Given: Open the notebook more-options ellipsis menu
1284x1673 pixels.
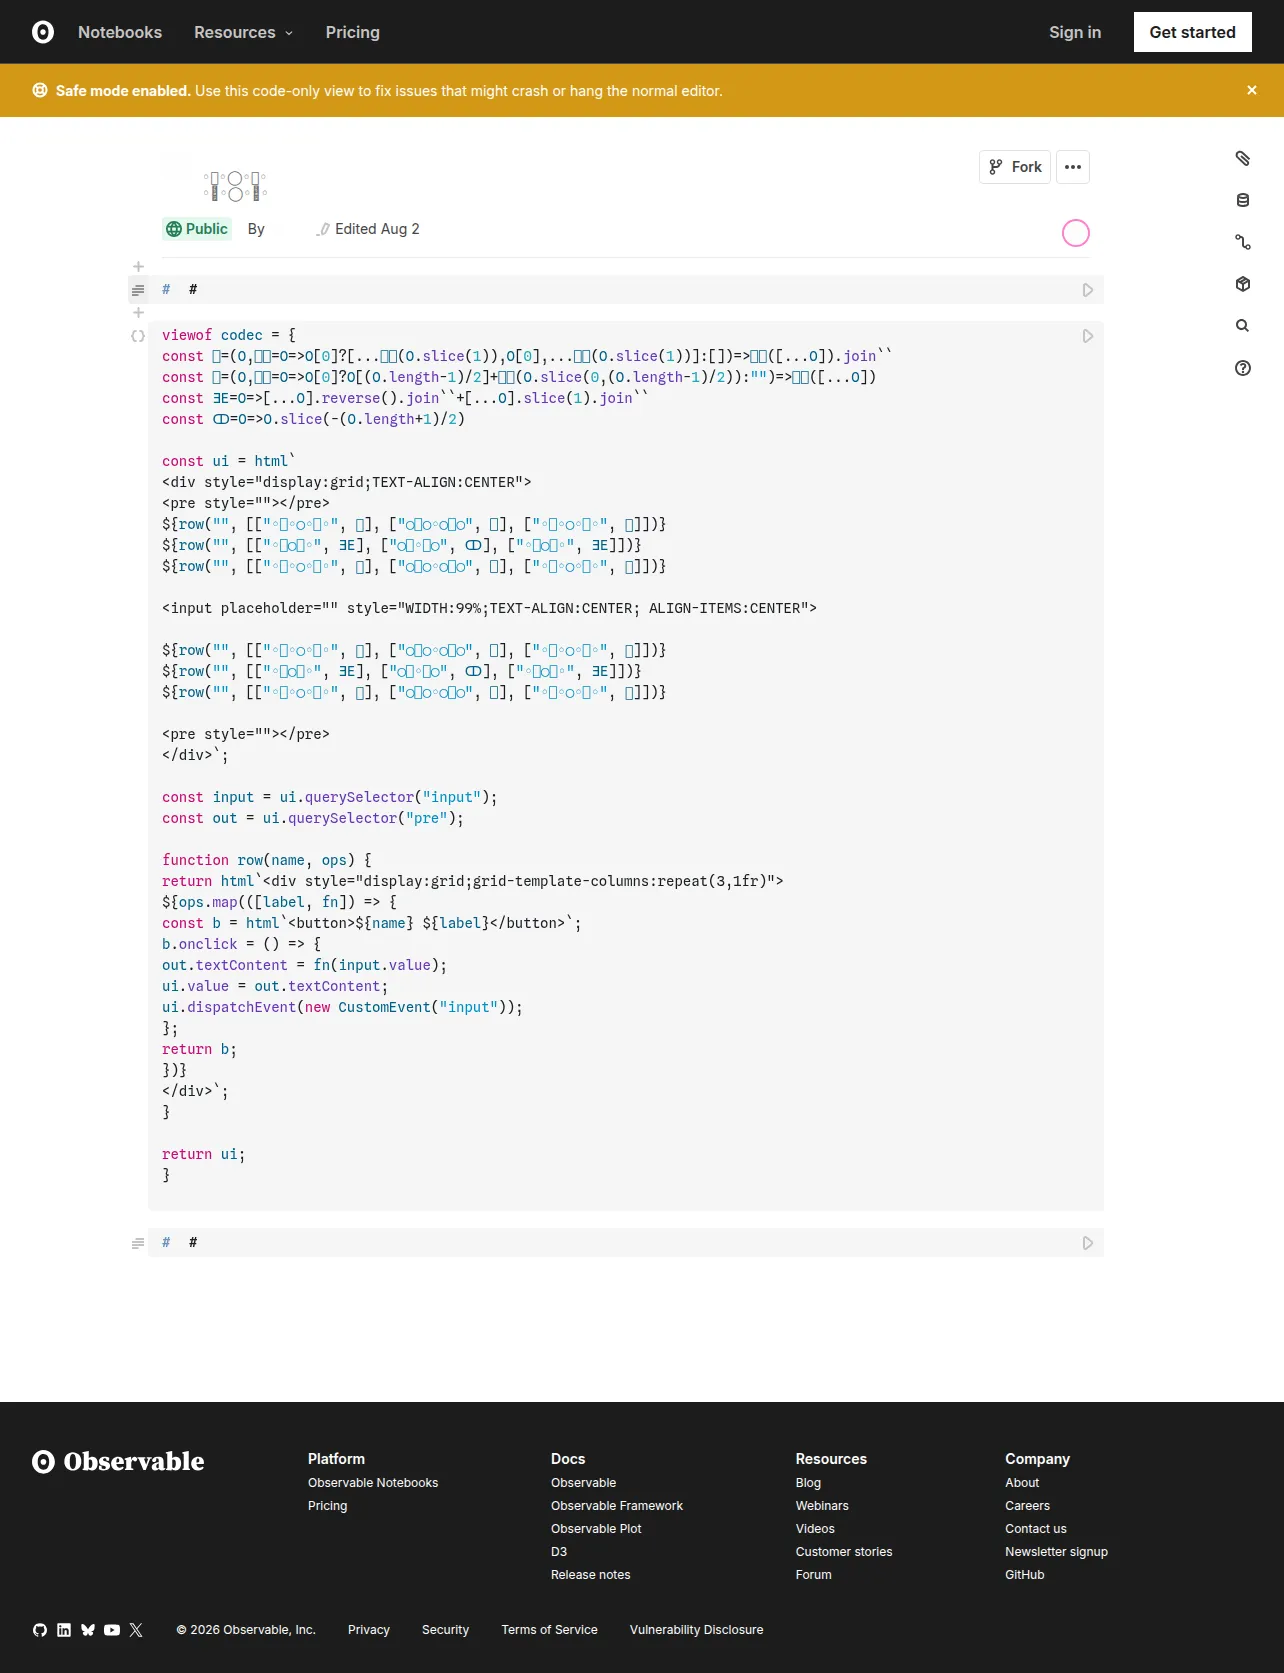Looking at the screenshot, I should pyautogui.click(x=1073, y=167).
